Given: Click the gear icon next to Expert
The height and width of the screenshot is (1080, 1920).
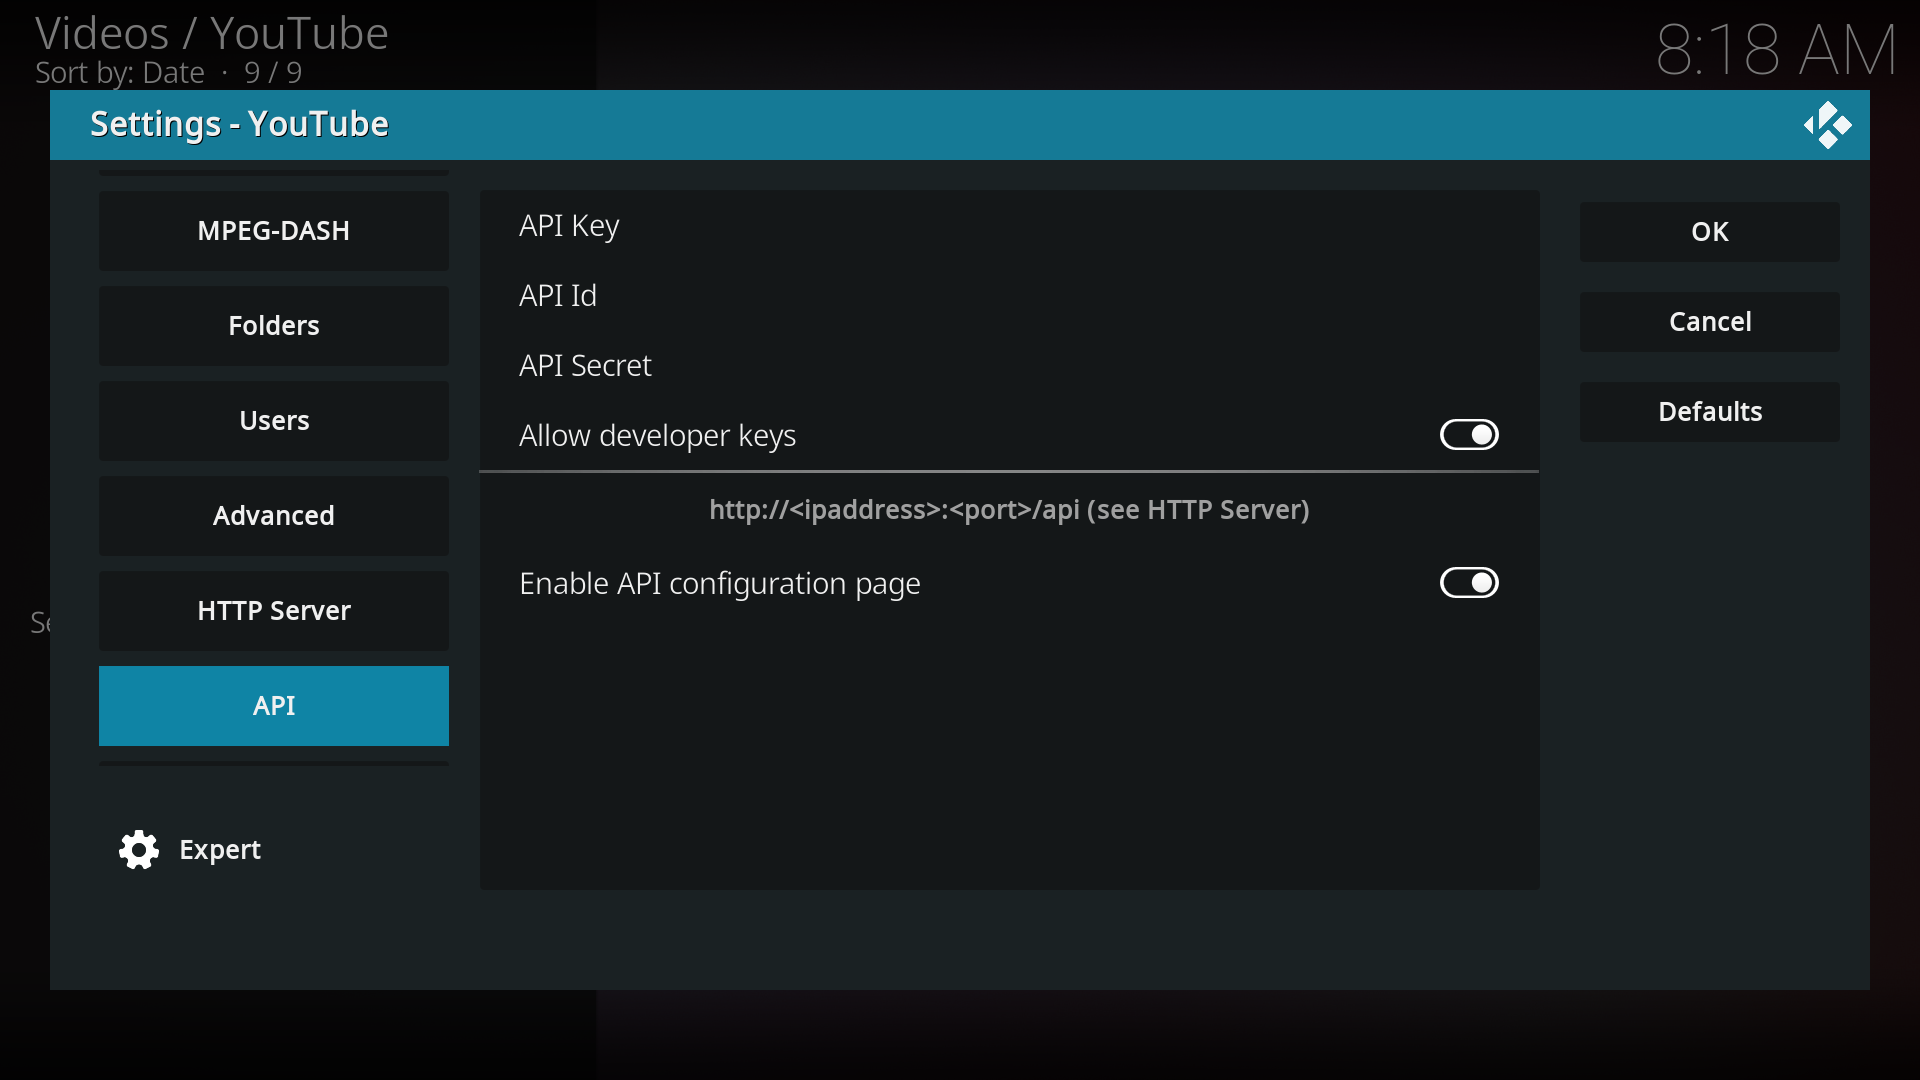Looking at the screenshot, I should pyautogui.click(x=137, y=849).
